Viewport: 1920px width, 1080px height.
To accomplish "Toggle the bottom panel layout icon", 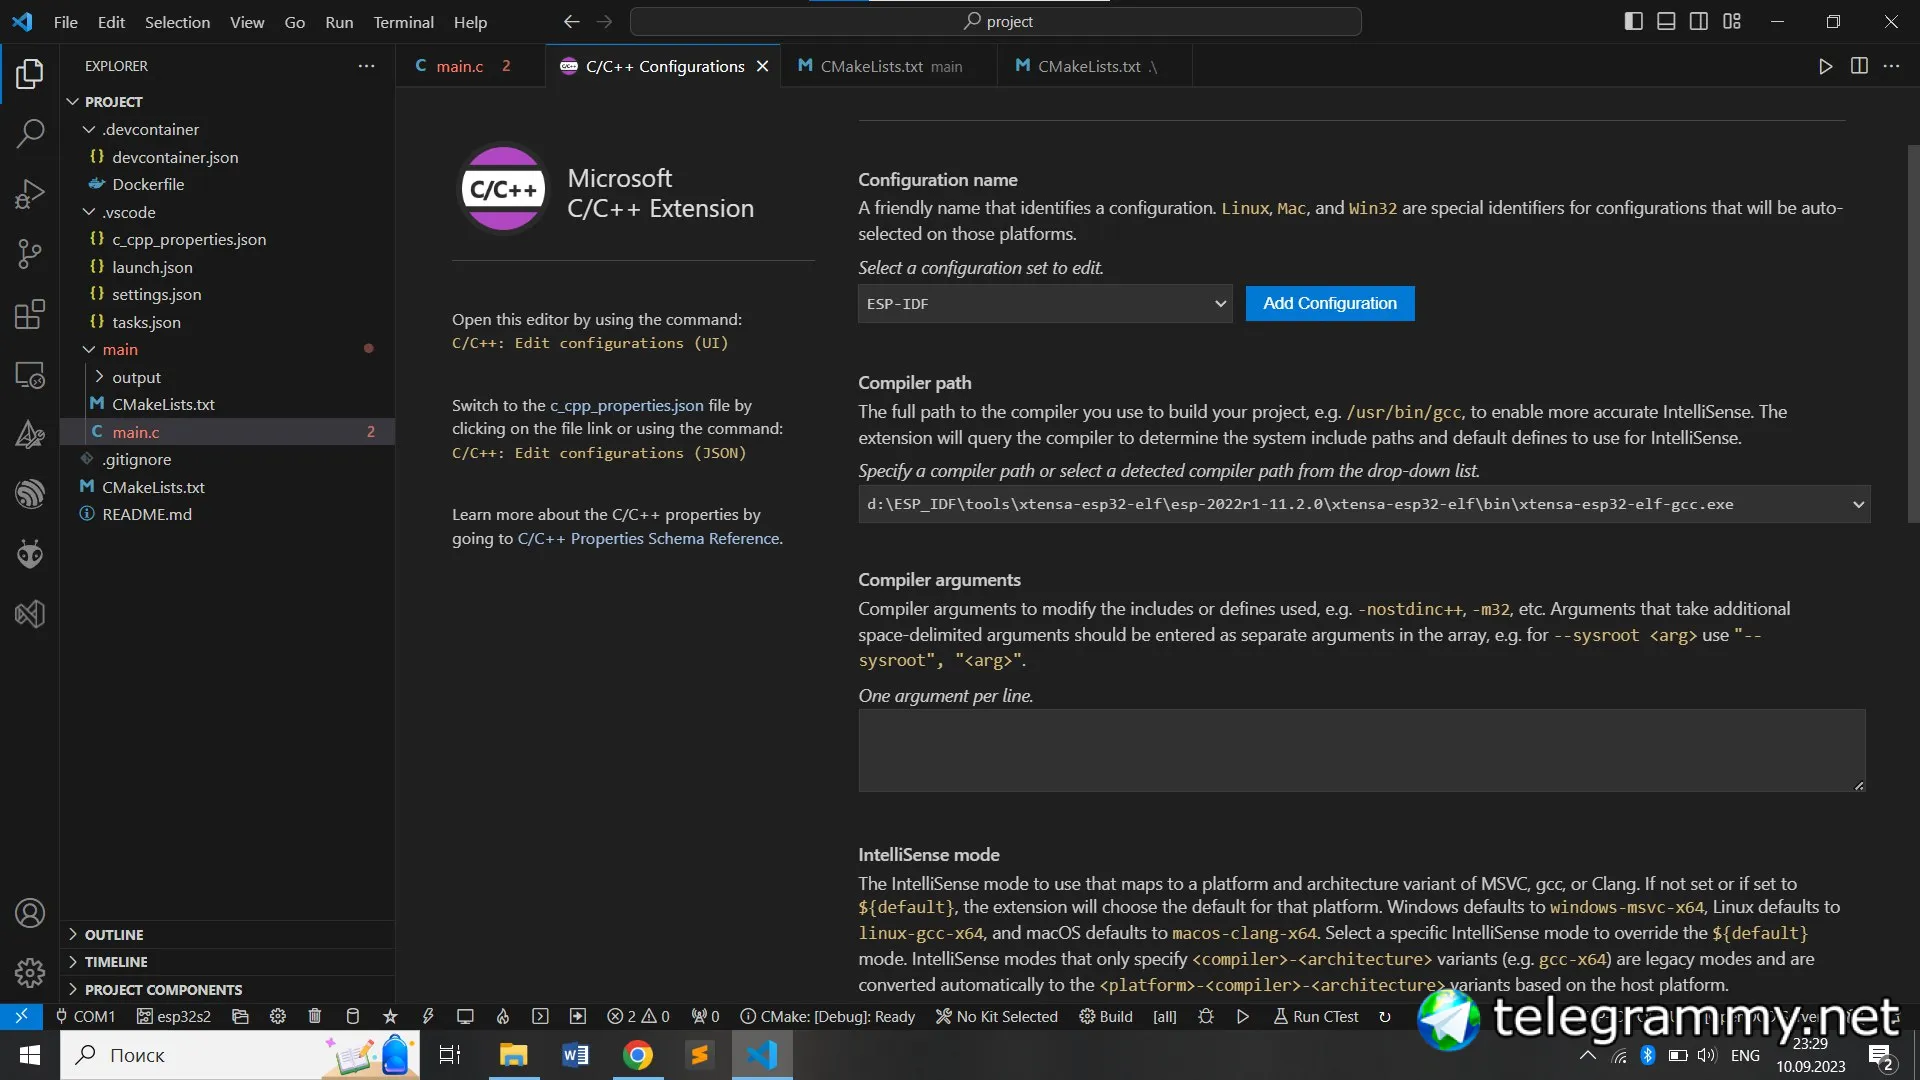I will [x=1666, y=21].
